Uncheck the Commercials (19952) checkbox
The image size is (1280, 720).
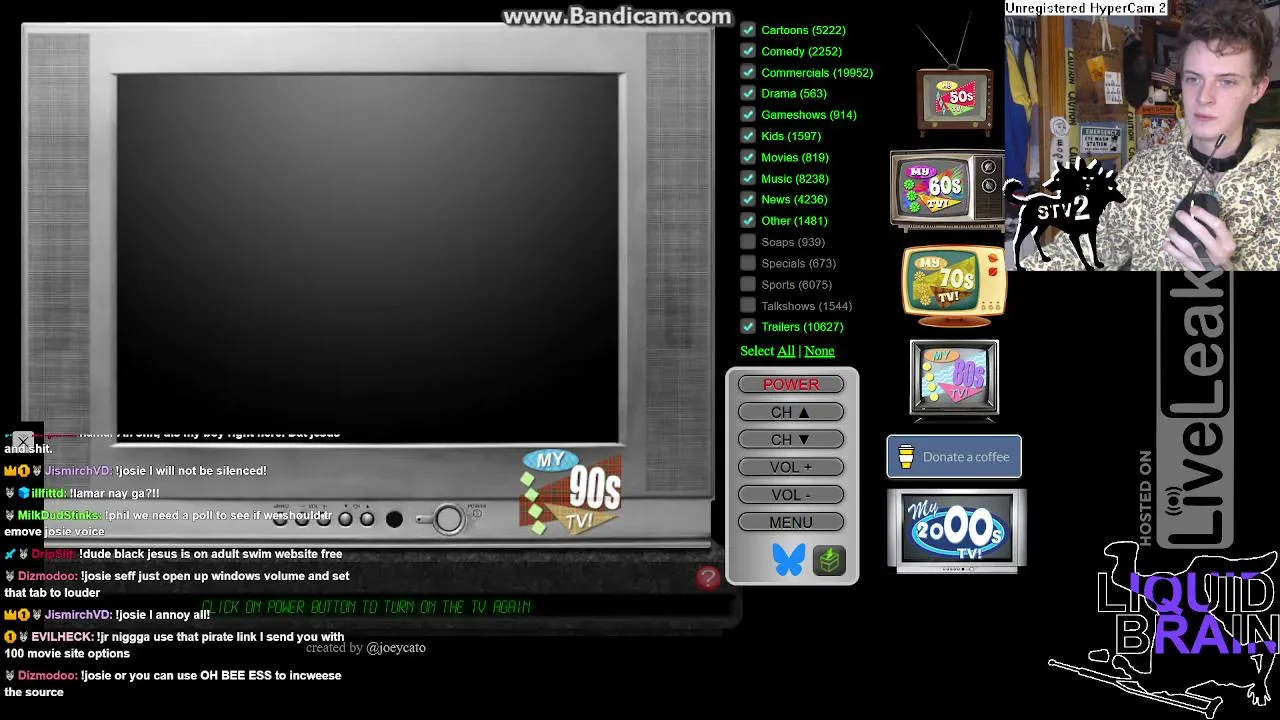[x=748, y=72]
